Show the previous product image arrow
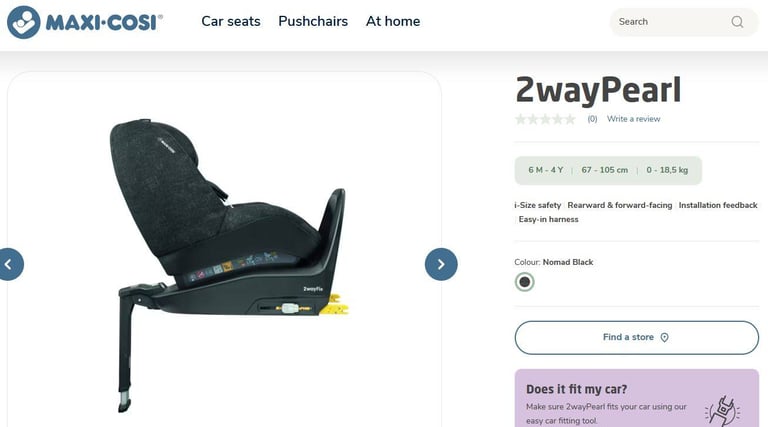This screenshot has width=768, height=427. (9, 264)
